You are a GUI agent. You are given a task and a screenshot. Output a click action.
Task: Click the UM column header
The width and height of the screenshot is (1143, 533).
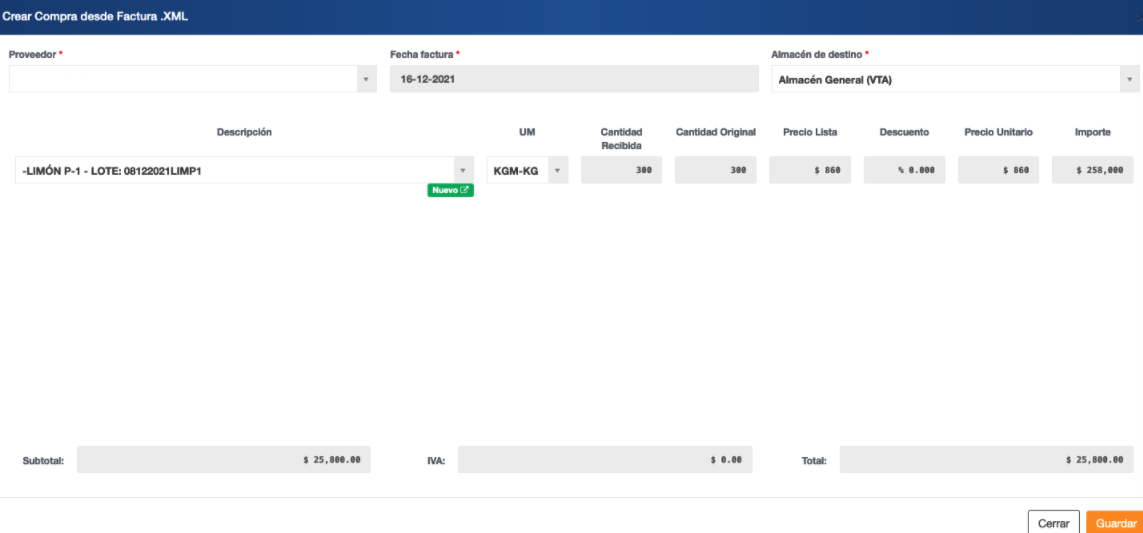click(527, 132)
